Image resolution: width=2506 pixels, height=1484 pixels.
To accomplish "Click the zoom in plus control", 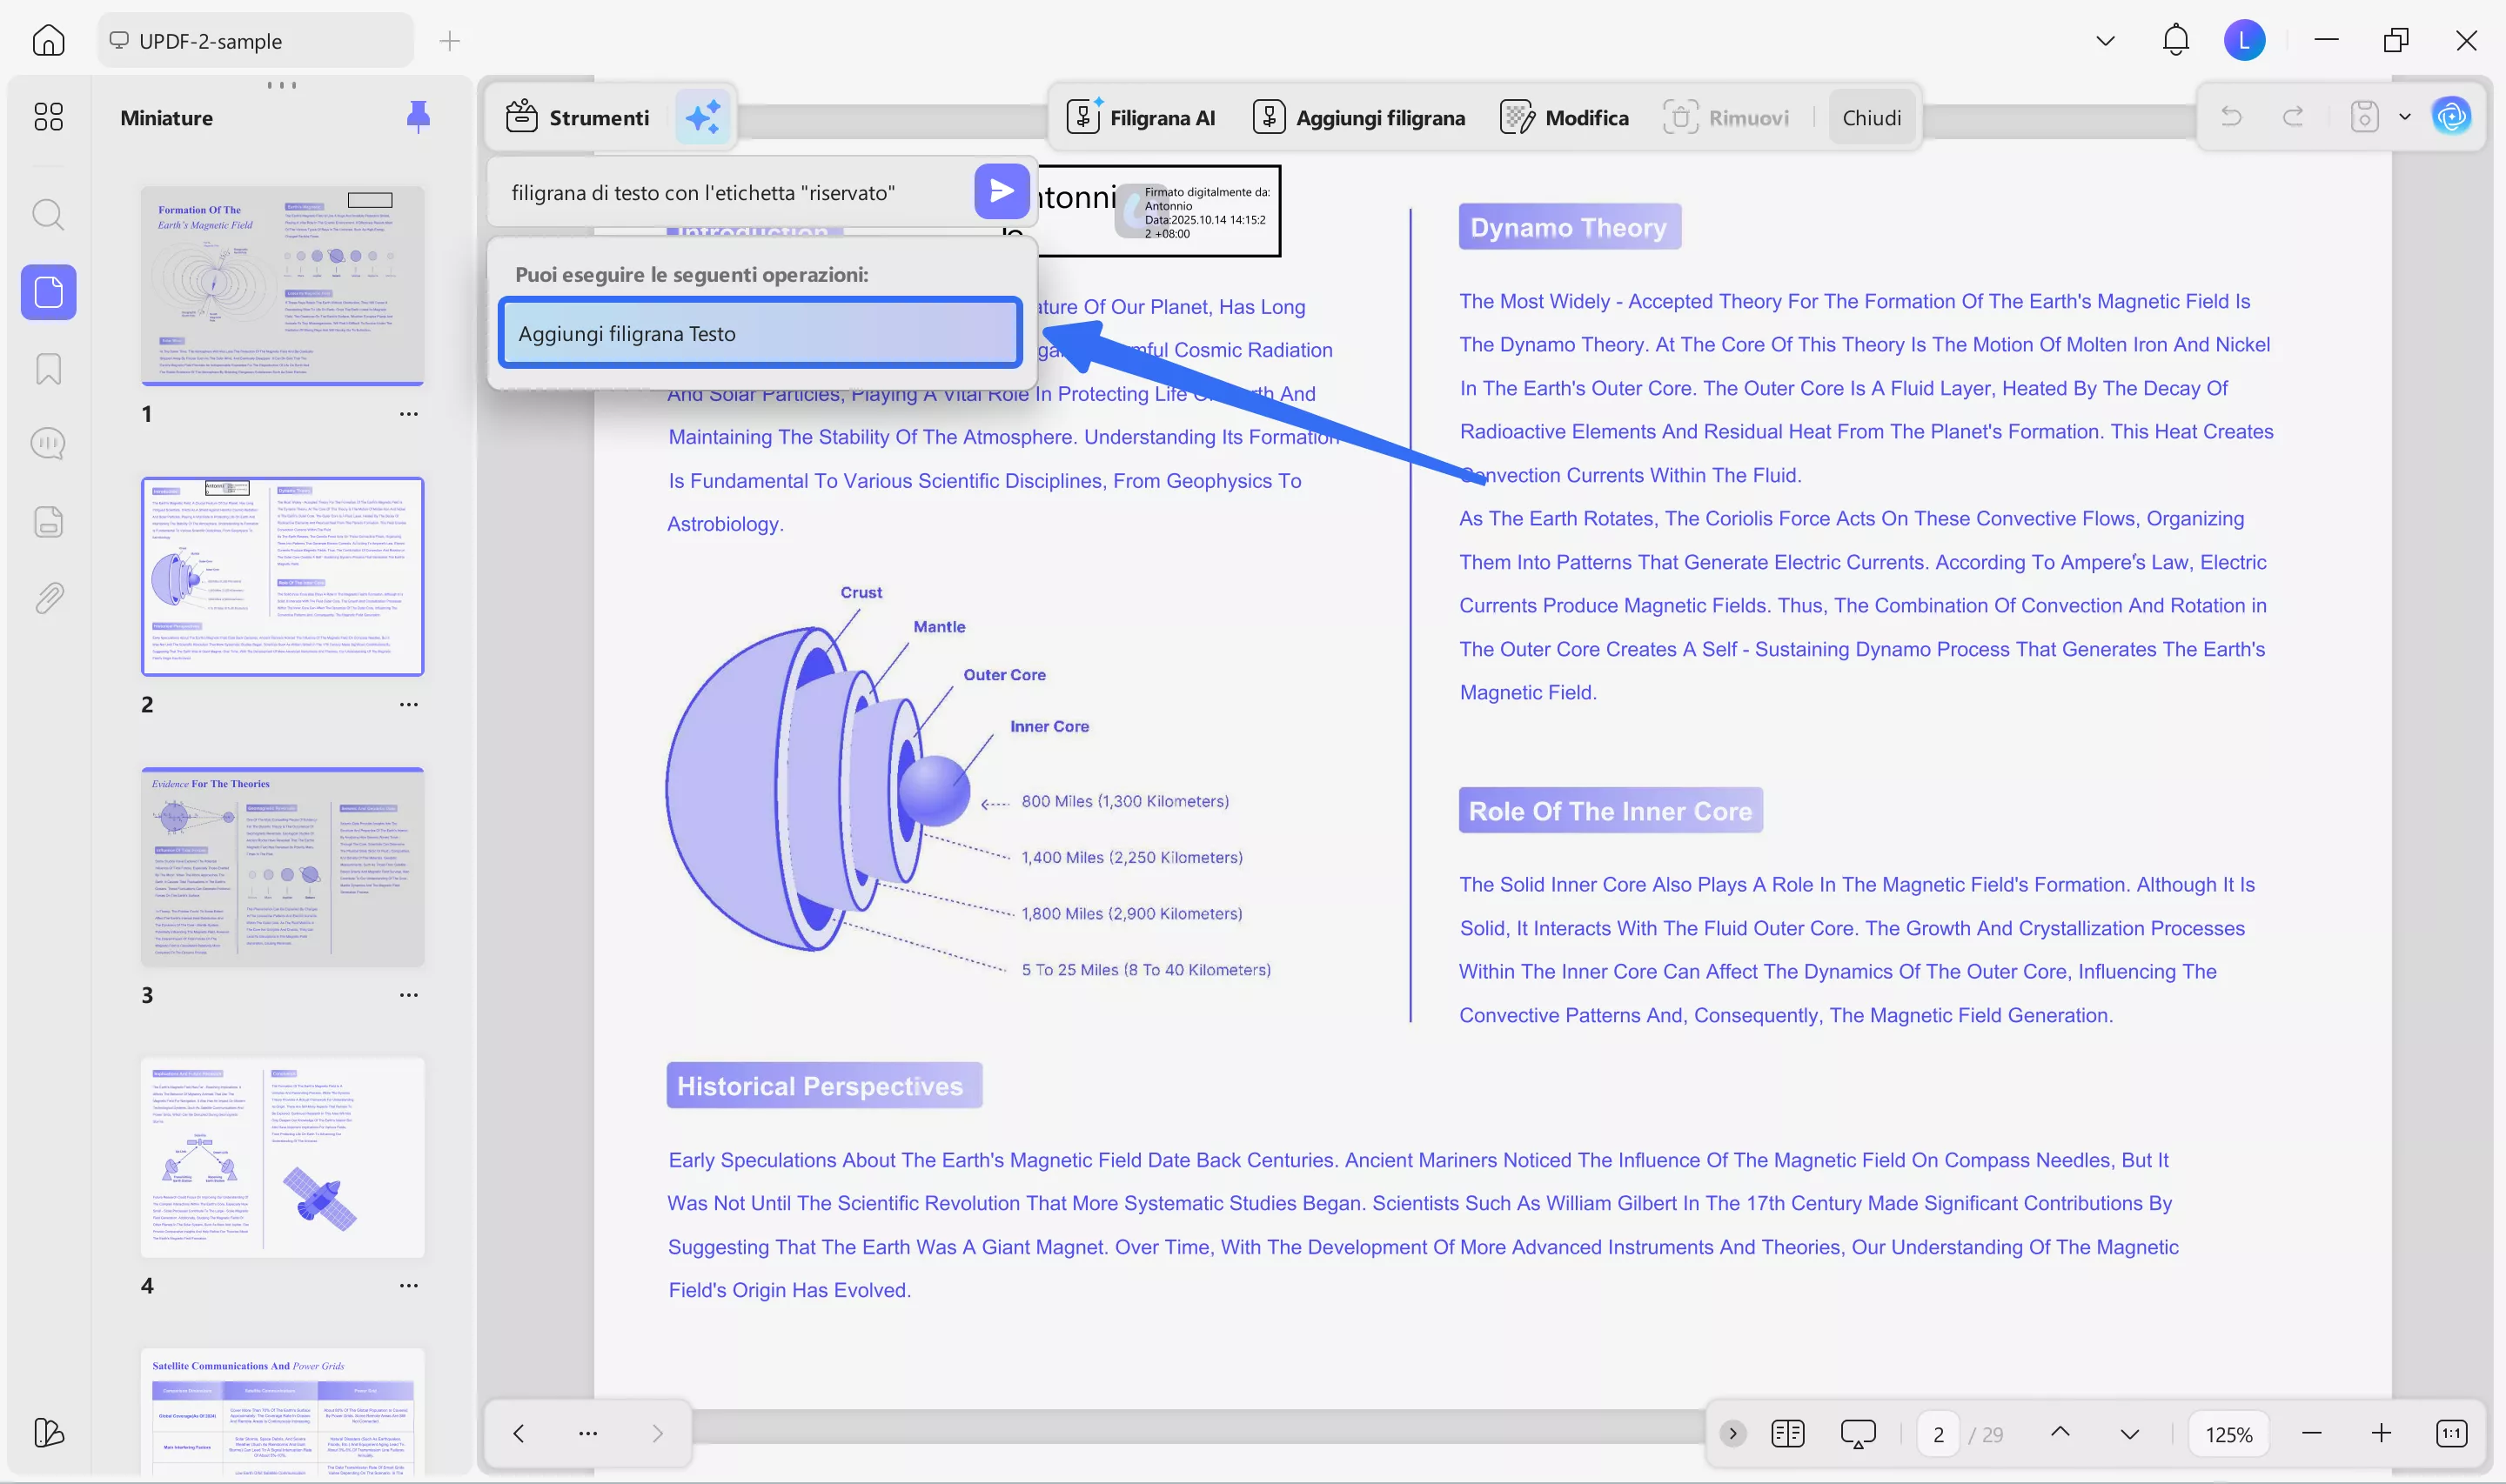I will [2381, 1433].
